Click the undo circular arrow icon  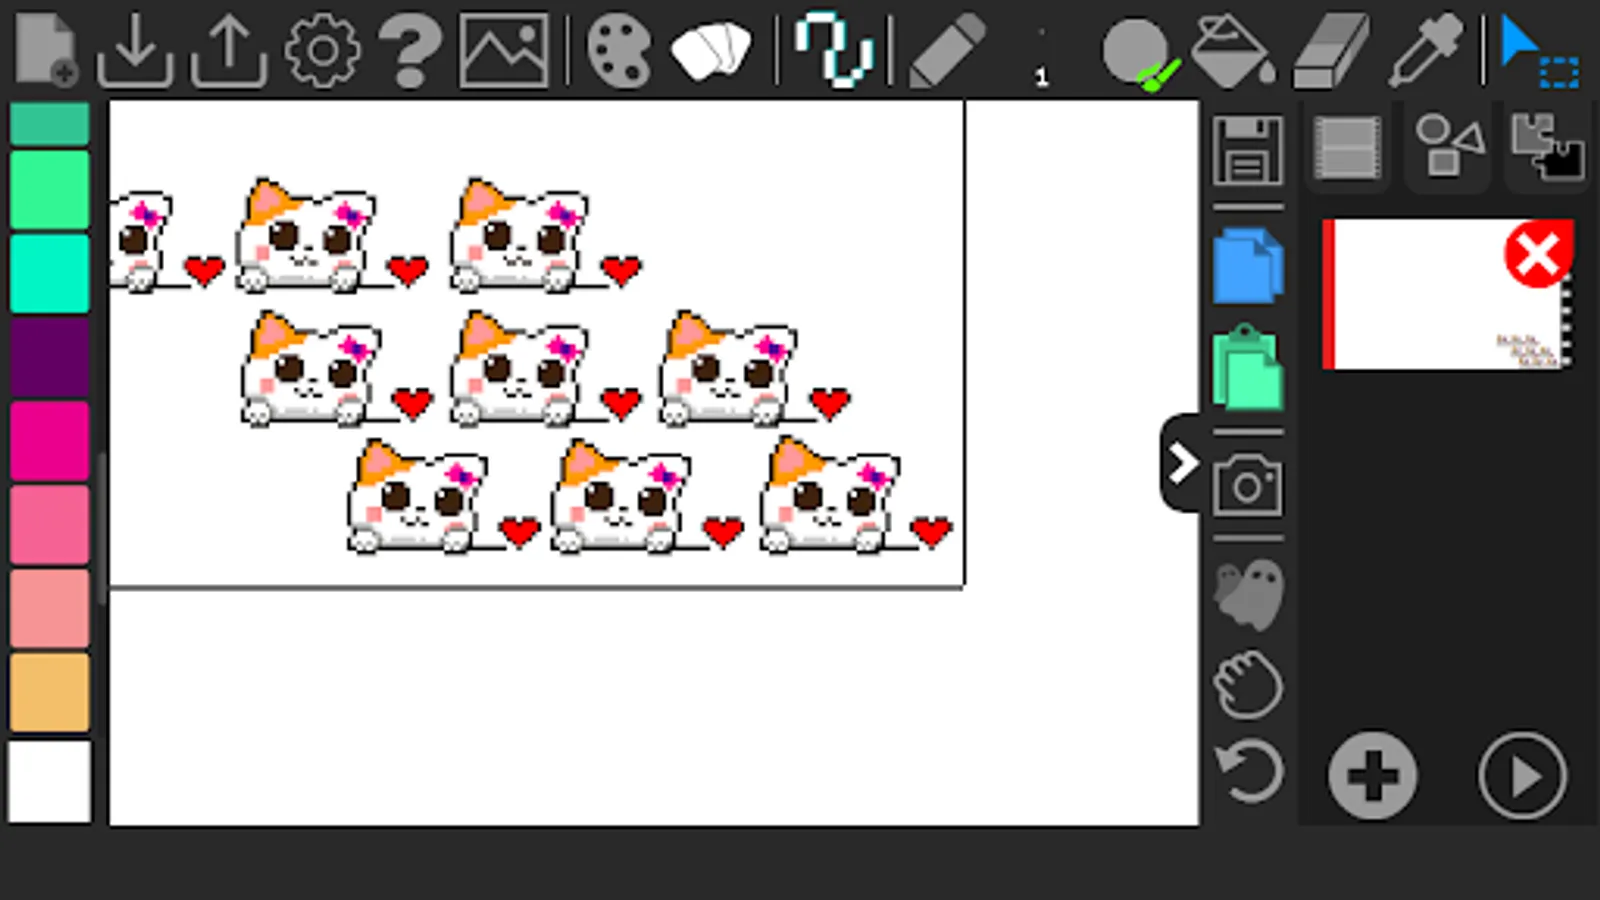pos(1248,771)
